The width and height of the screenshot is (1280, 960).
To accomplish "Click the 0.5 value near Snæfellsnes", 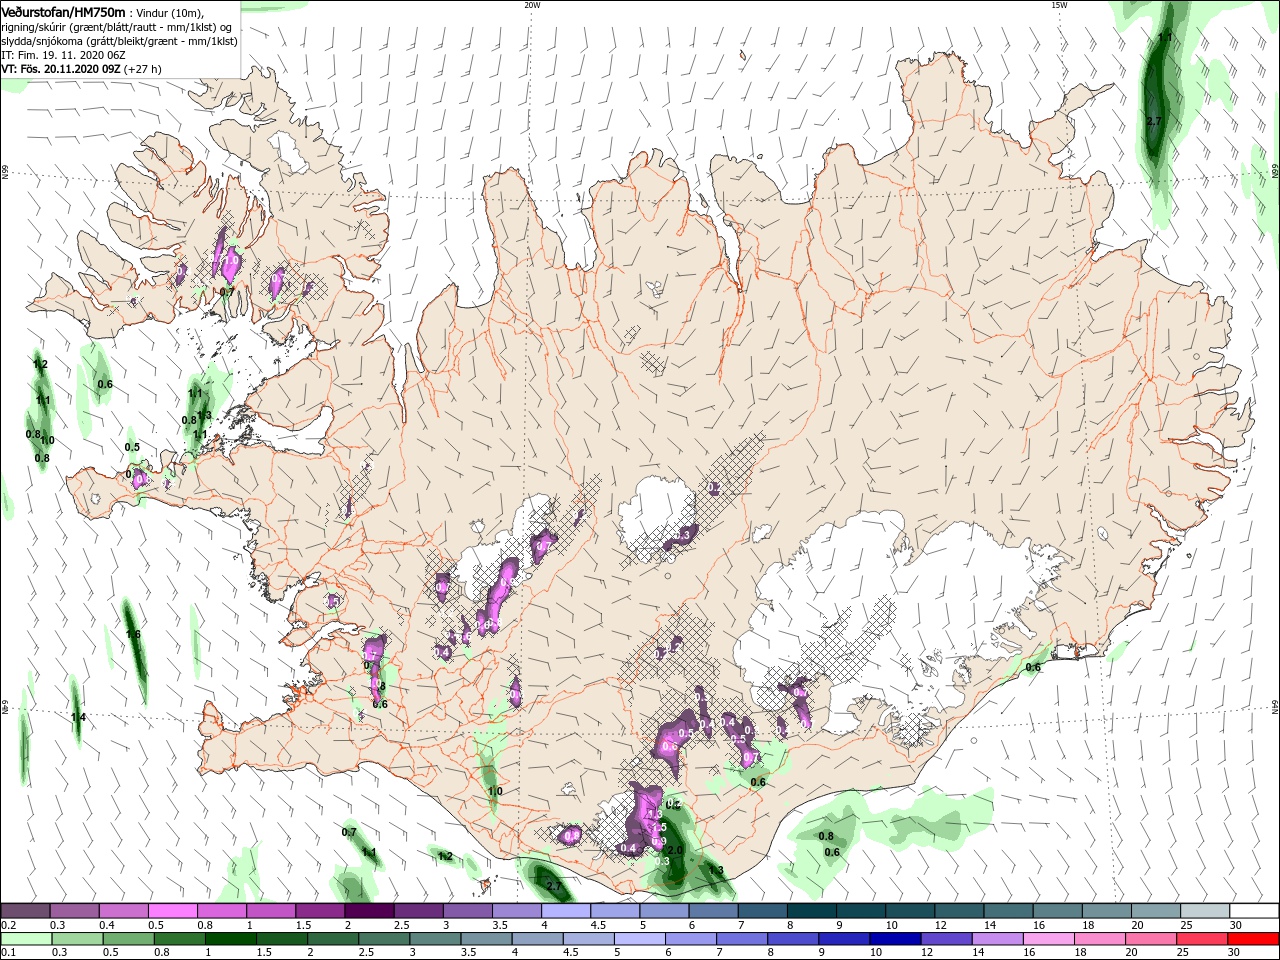I will 132,447.
